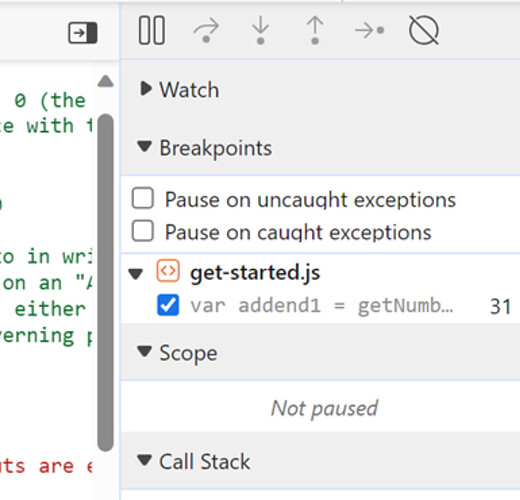Click scroll-up arrow of code editor
Image resolution: width=520 pixels, height=500 pixels.
point(106,81)
